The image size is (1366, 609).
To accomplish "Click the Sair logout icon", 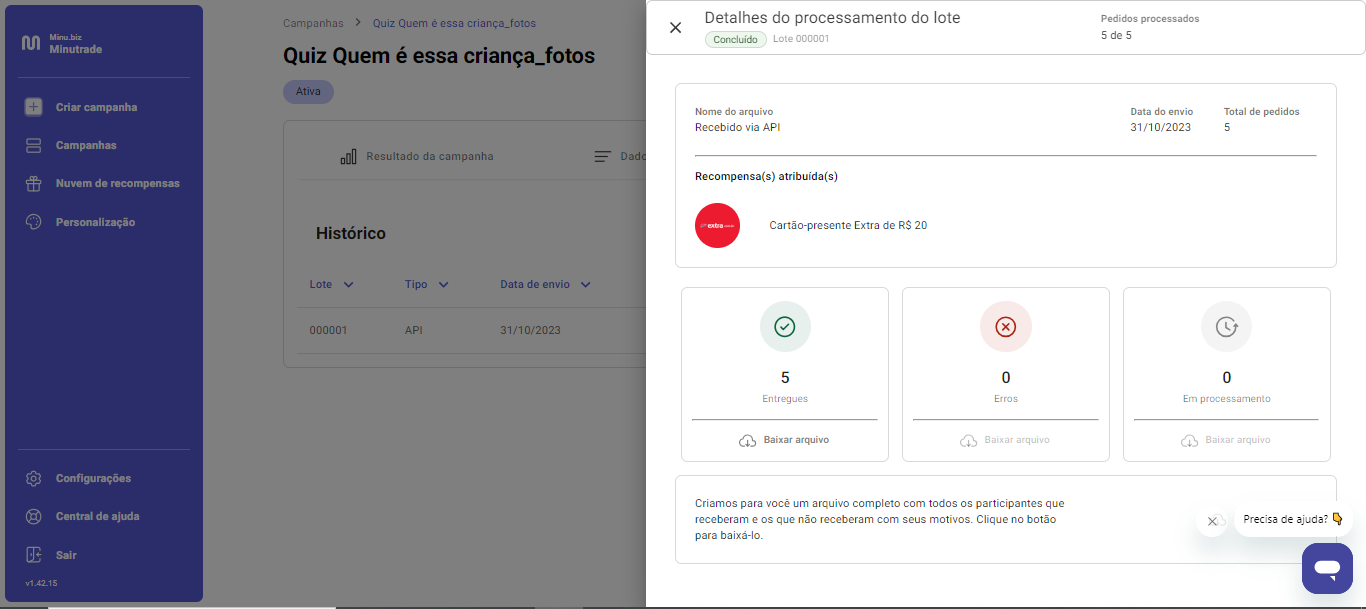I will 34,555.
